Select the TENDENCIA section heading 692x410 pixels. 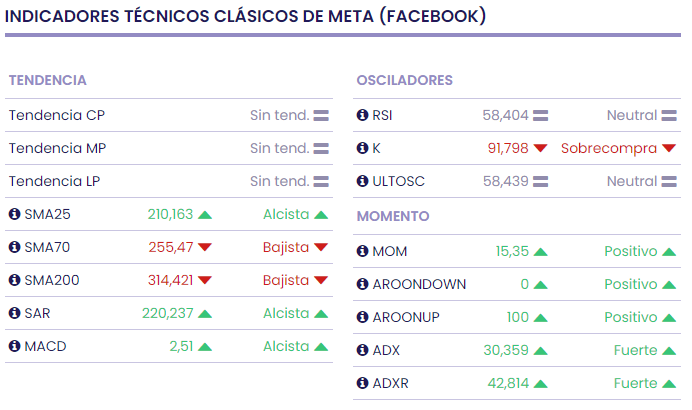47,80
